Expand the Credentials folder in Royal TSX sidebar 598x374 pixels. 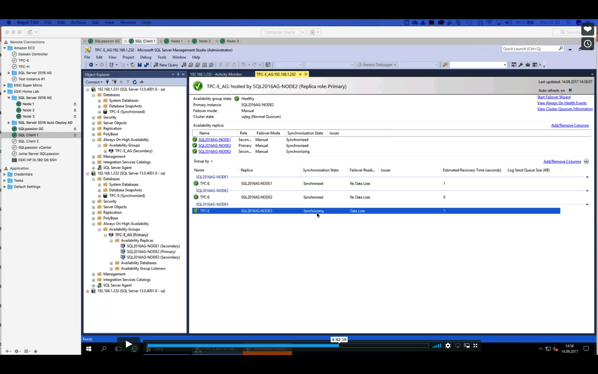pos(5,174)
